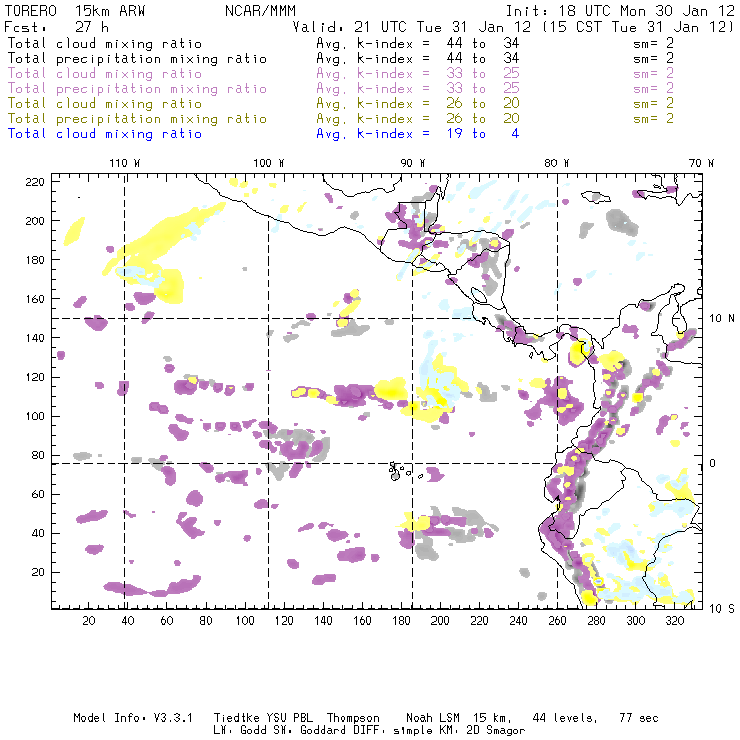Click the '77 sec' timestep text

pos(639,718)
